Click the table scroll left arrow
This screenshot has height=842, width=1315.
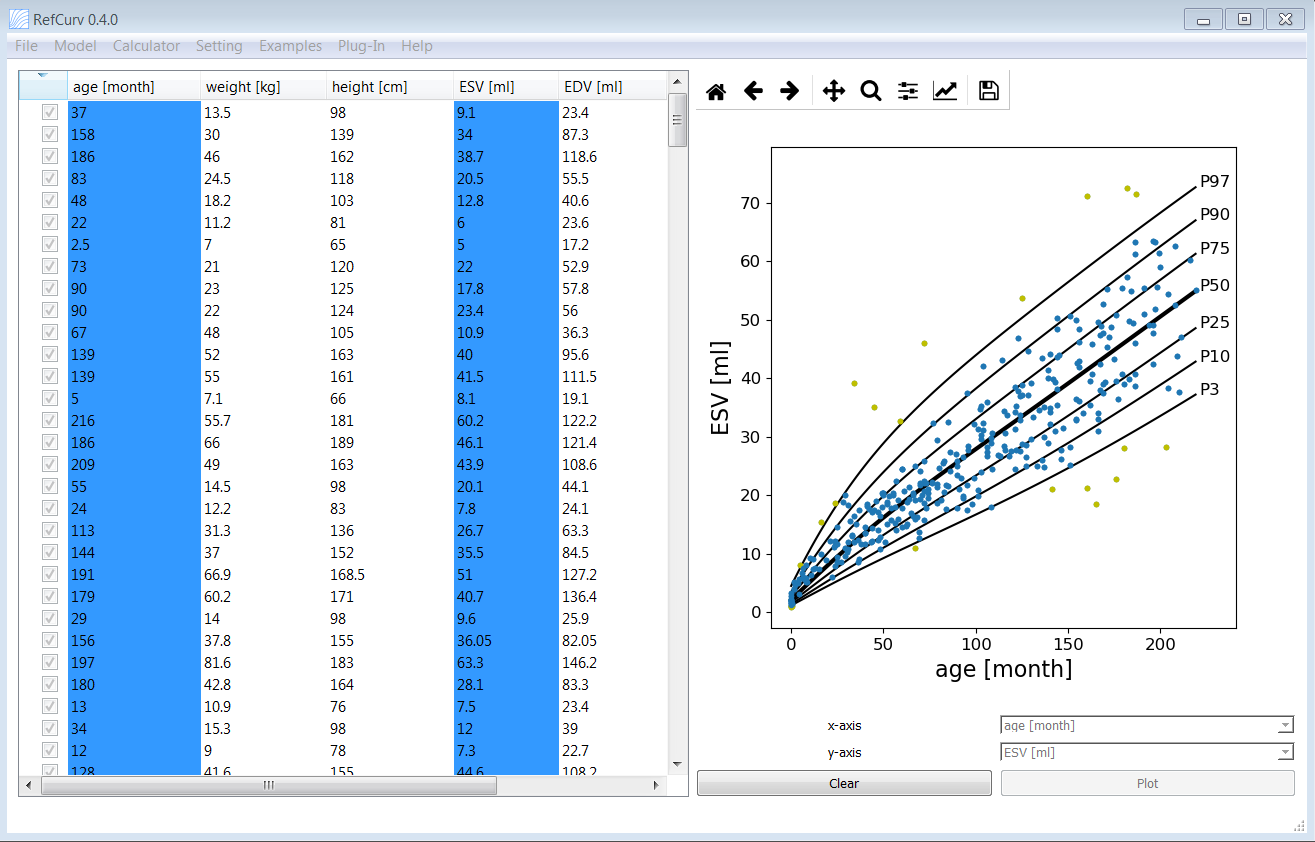point(28,786)
